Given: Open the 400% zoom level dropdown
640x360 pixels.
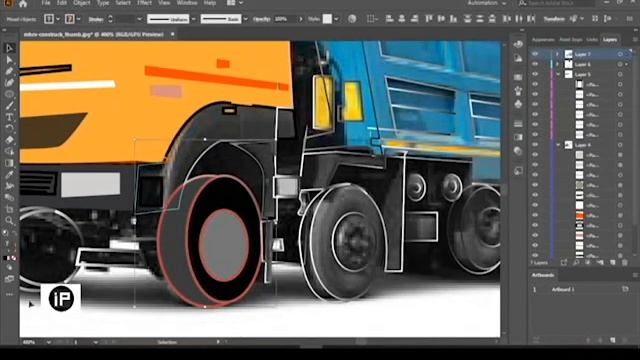Looking at the screenshot, I should (49, 342).
